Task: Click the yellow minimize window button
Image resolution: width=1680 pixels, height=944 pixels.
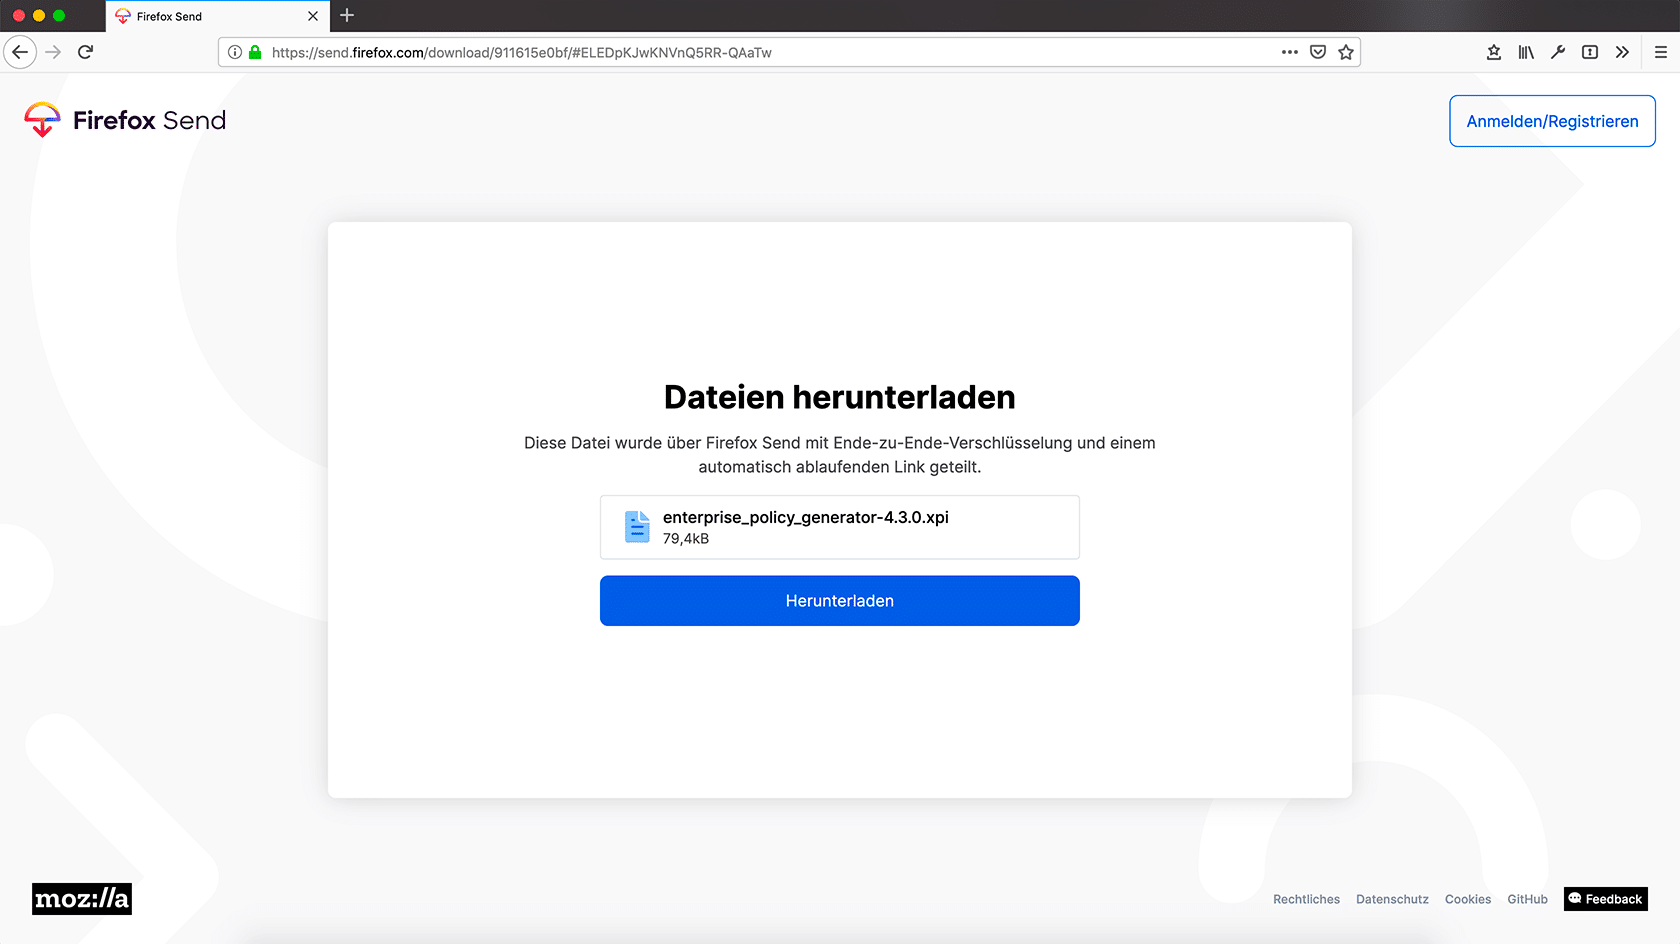Action: (38, 16)
